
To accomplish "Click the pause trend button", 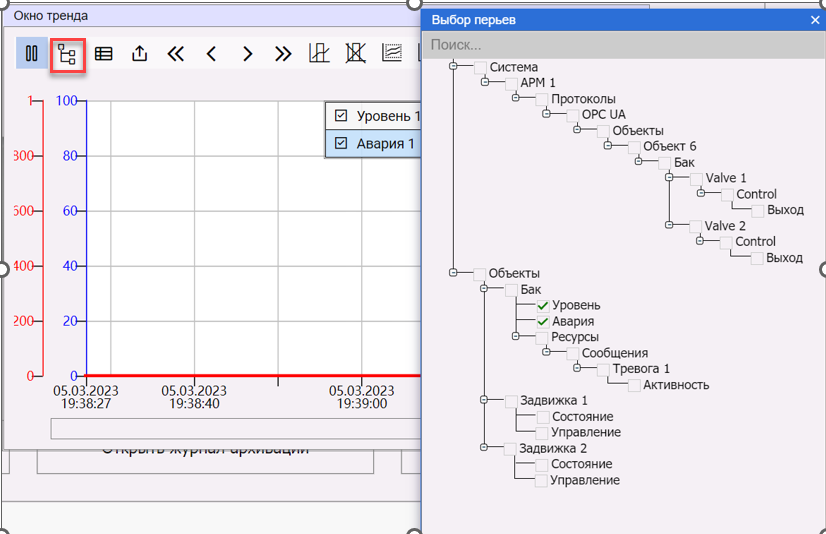I will pyautogui.click(x=32, y=54).
